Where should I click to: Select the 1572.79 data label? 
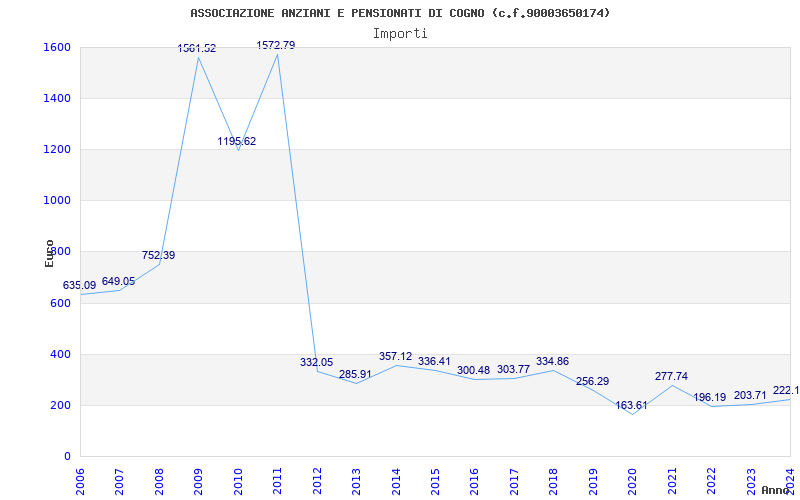pos(276,45)
